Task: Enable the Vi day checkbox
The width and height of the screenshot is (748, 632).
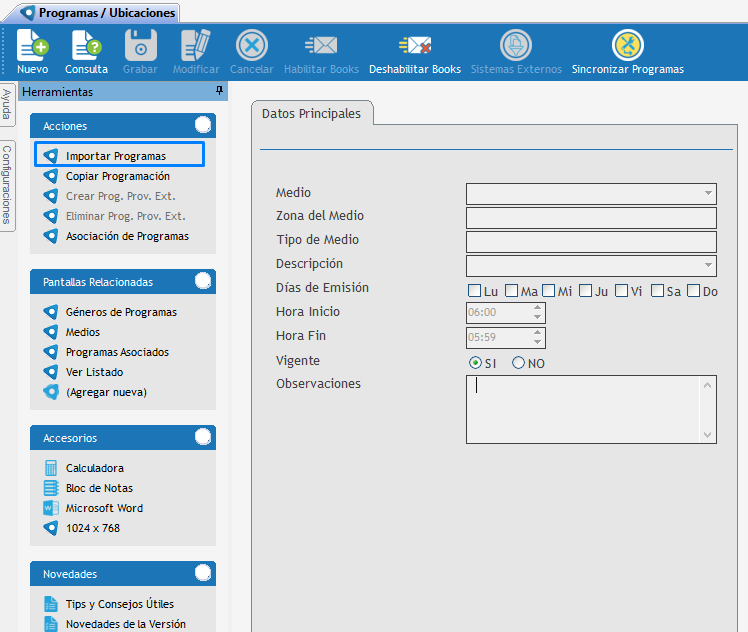Action: pyautogui.click(x=621, y=291)
